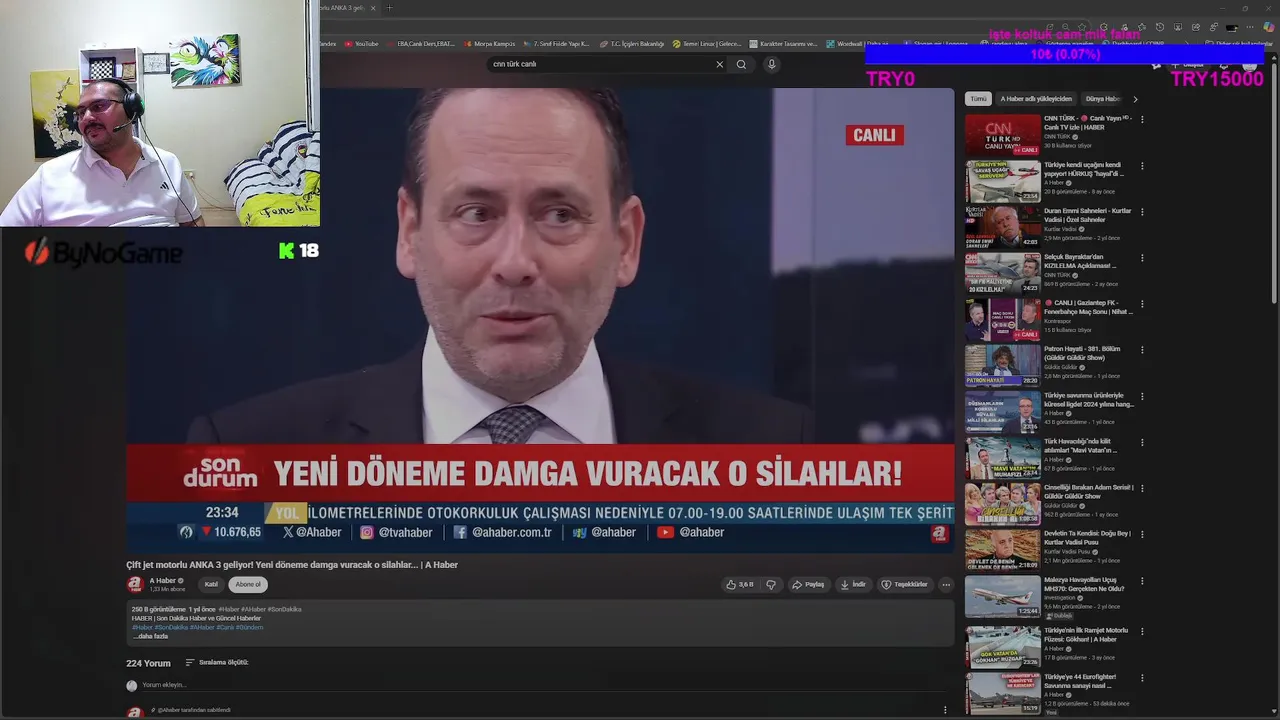Select the Dünya Haber chip

(x=1103, y=99)
